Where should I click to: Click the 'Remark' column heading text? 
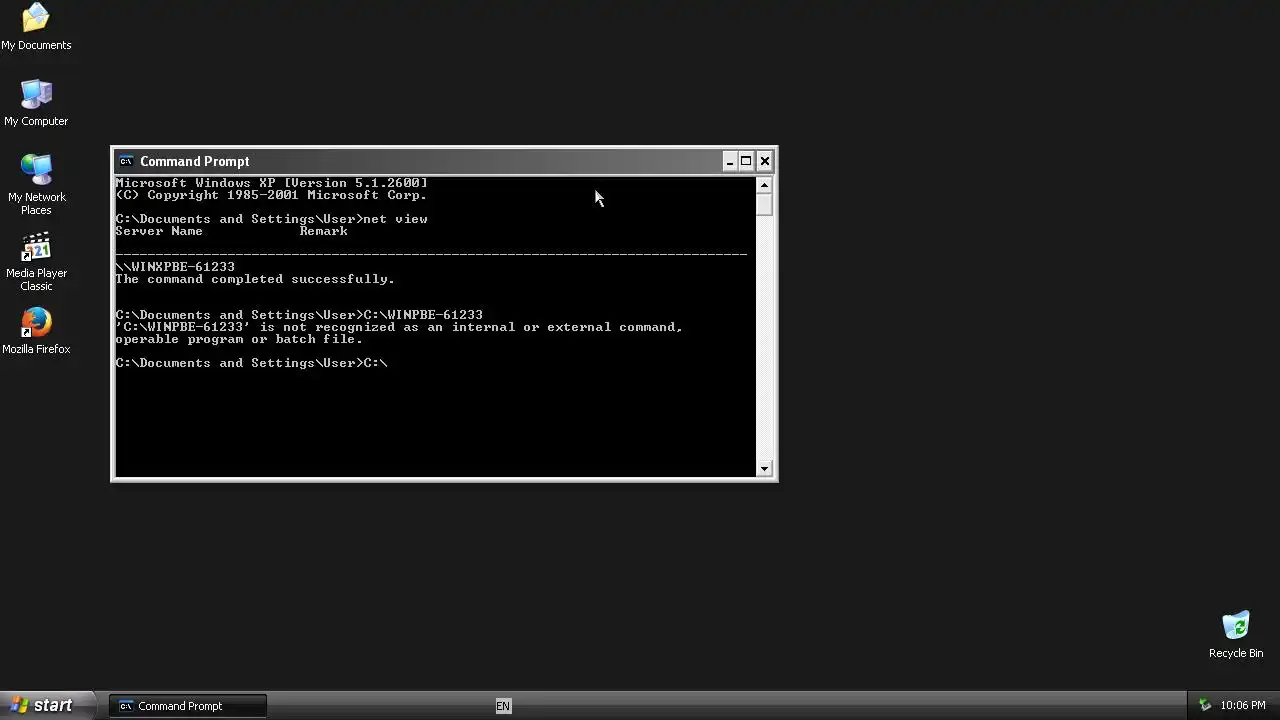(x=323, y=231)
